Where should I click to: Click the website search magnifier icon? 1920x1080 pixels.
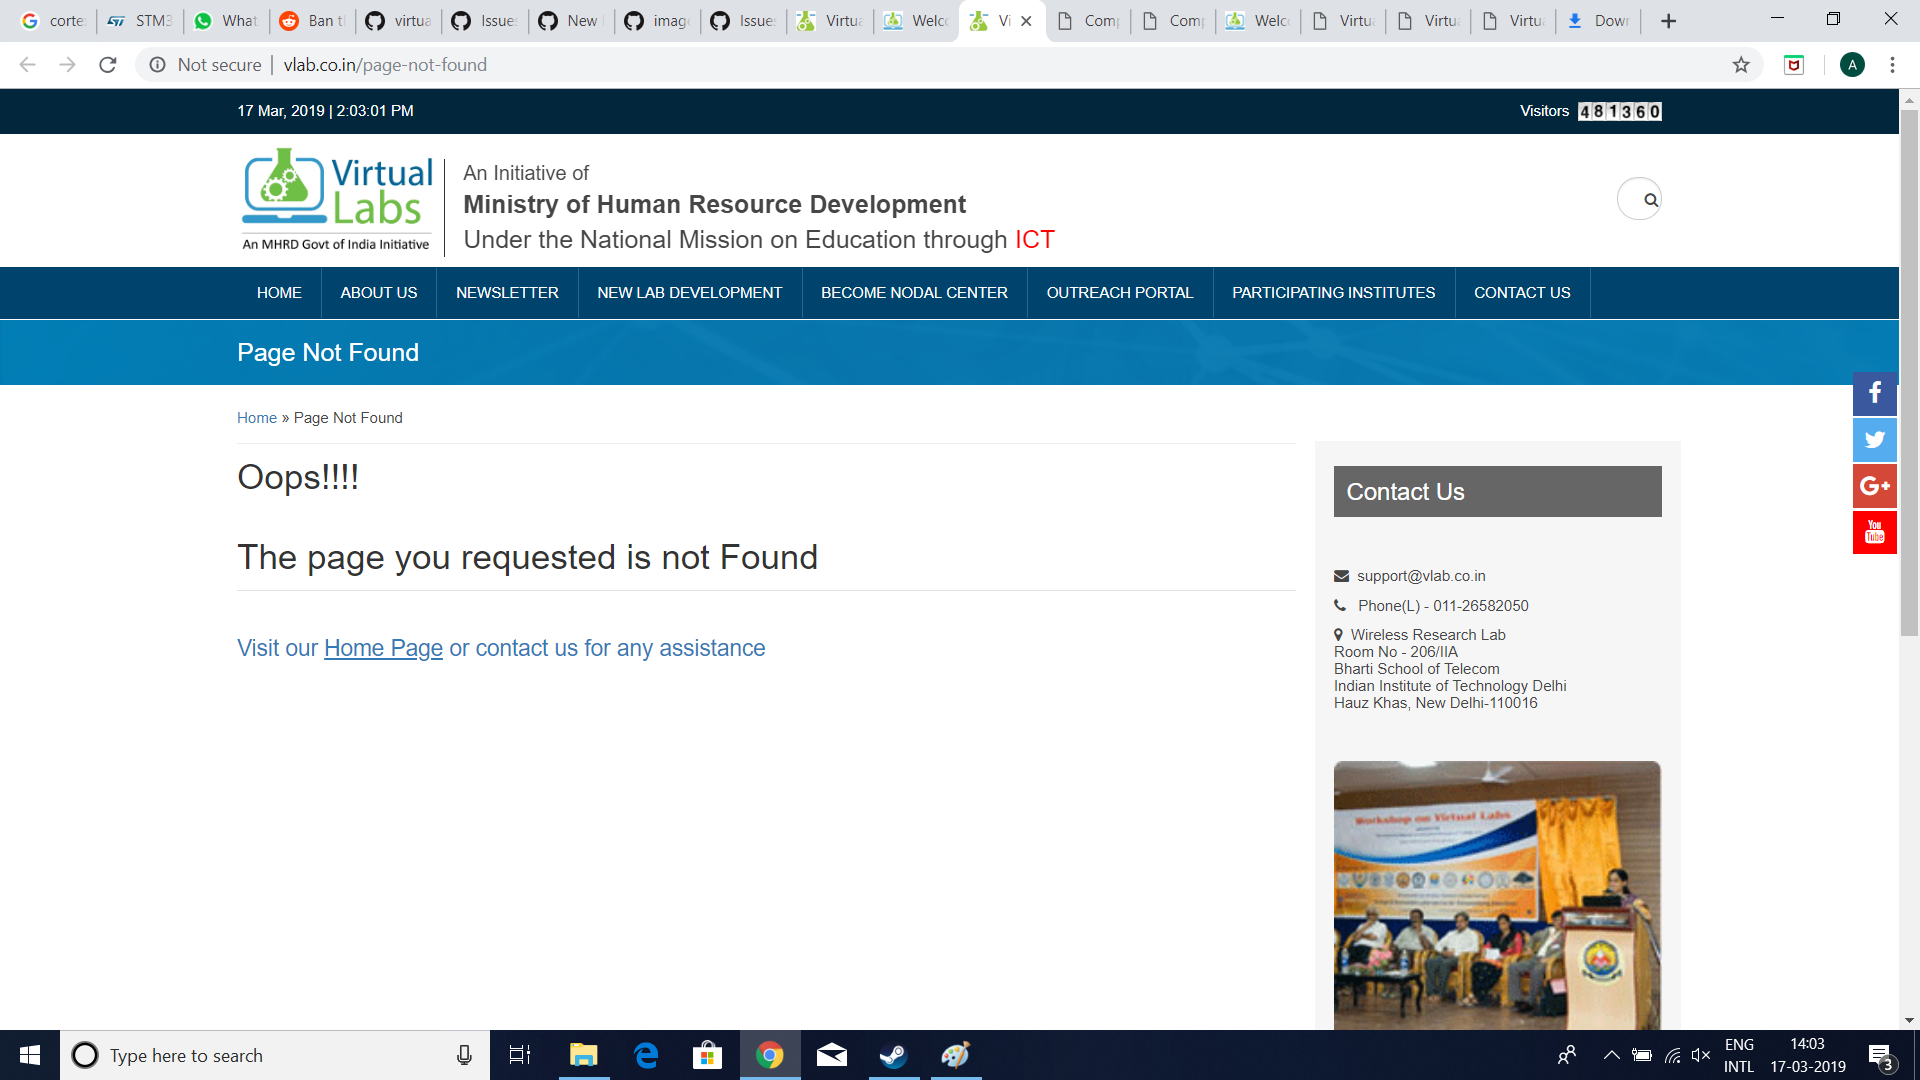coord(1650,200)
